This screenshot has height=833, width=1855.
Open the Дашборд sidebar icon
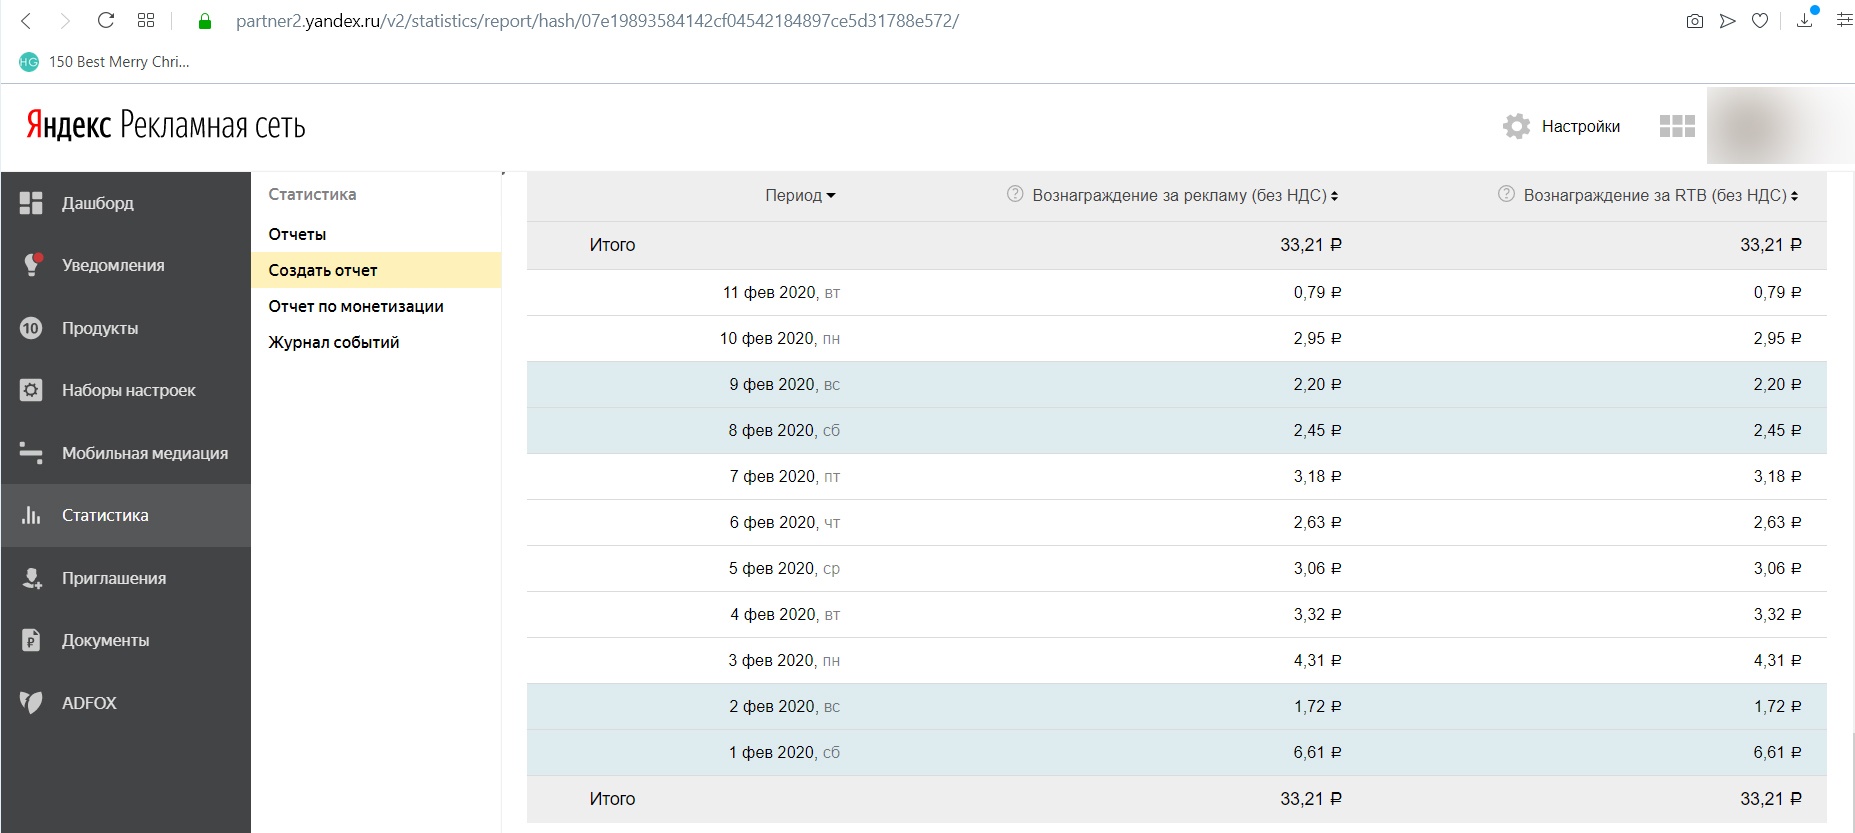[31, 203]
